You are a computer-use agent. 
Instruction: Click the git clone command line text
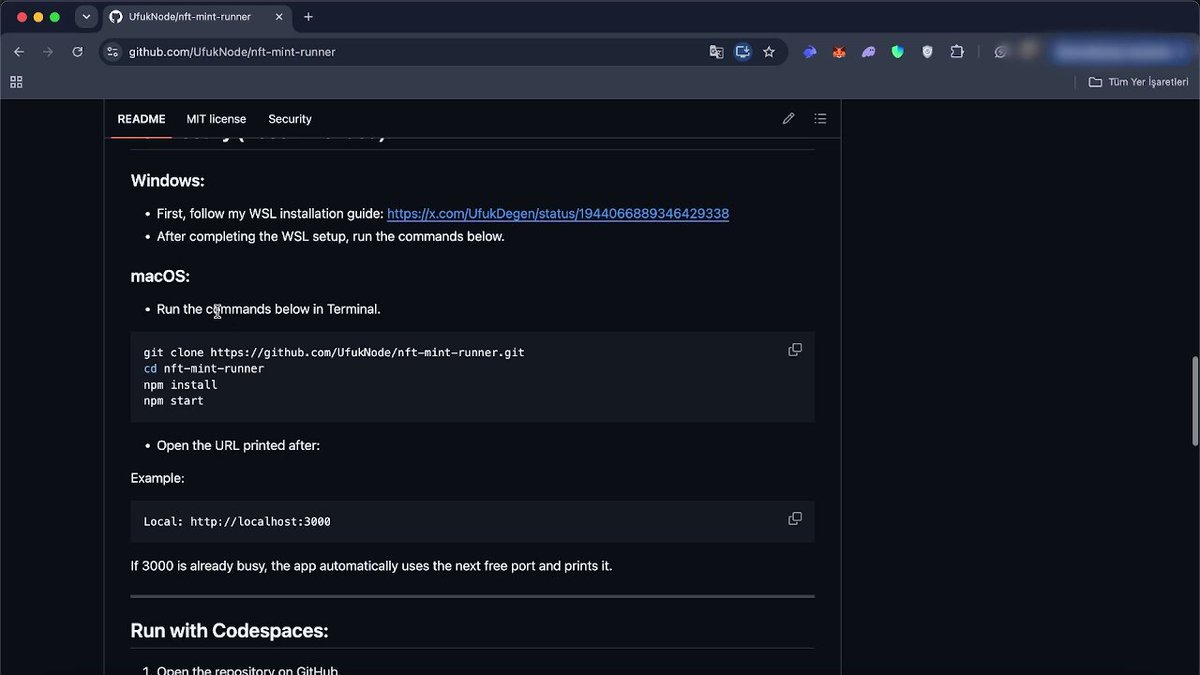(334, 353)
